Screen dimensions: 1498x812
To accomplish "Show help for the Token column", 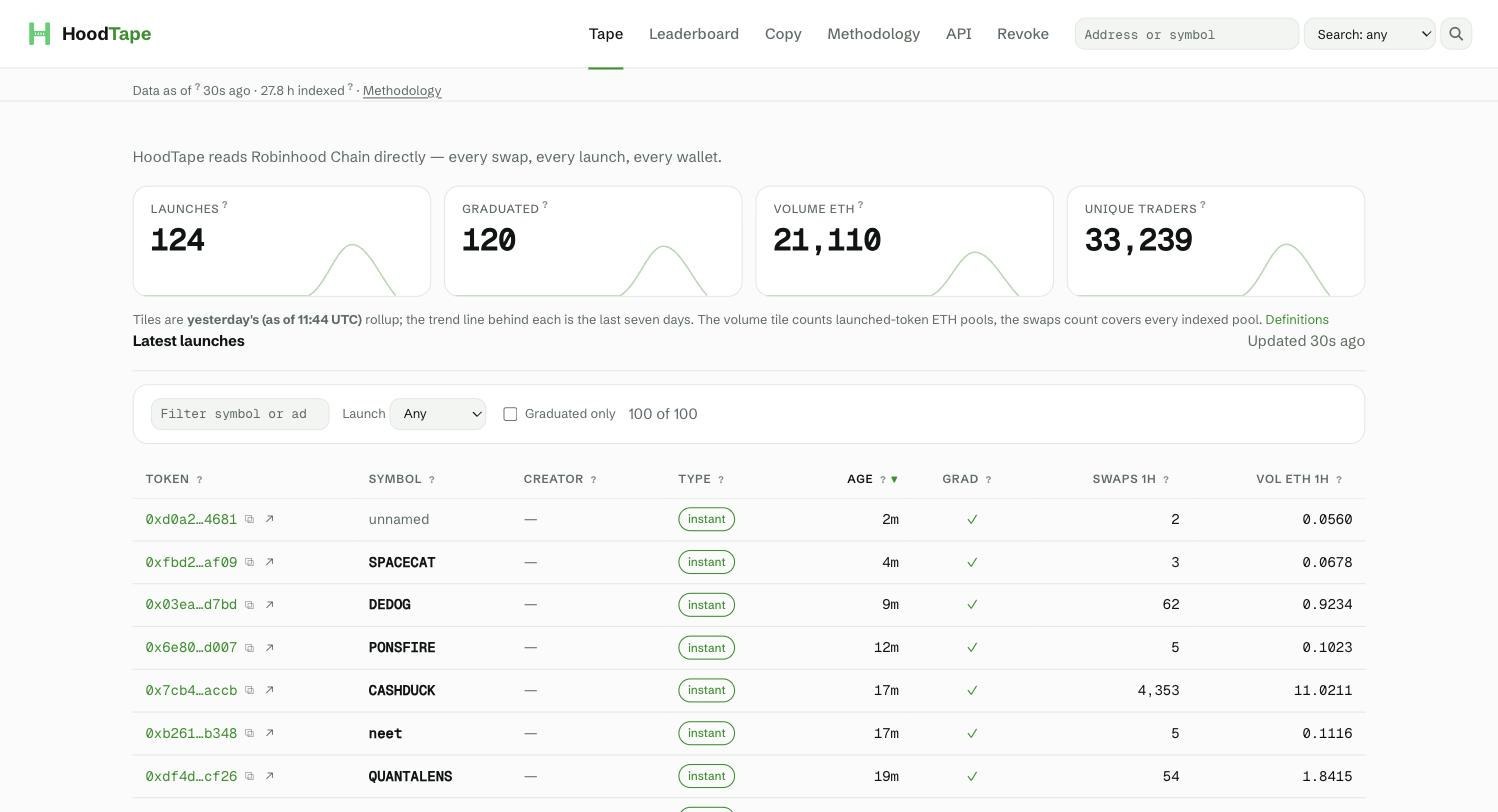I will pos(199,480).
